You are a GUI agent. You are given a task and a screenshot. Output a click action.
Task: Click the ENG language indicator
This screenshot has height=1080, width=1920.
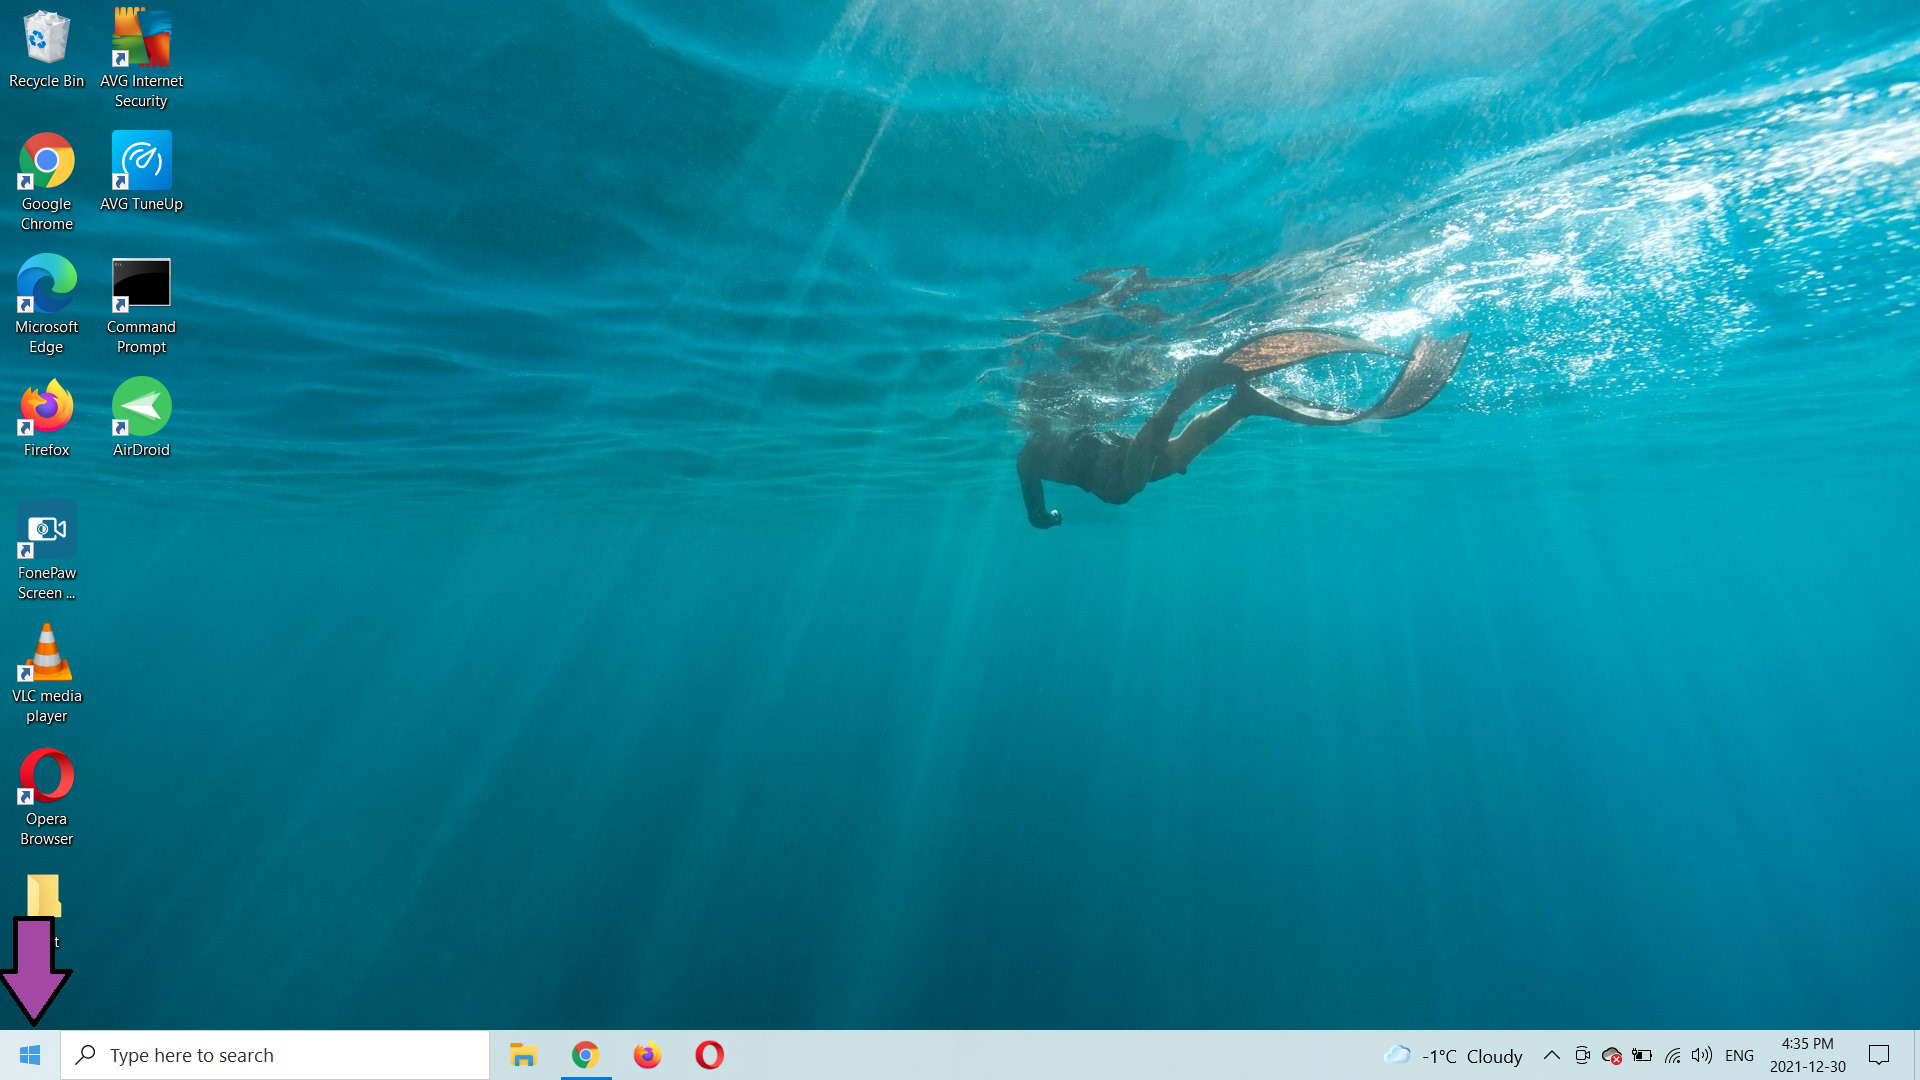coord(1740,1055)
